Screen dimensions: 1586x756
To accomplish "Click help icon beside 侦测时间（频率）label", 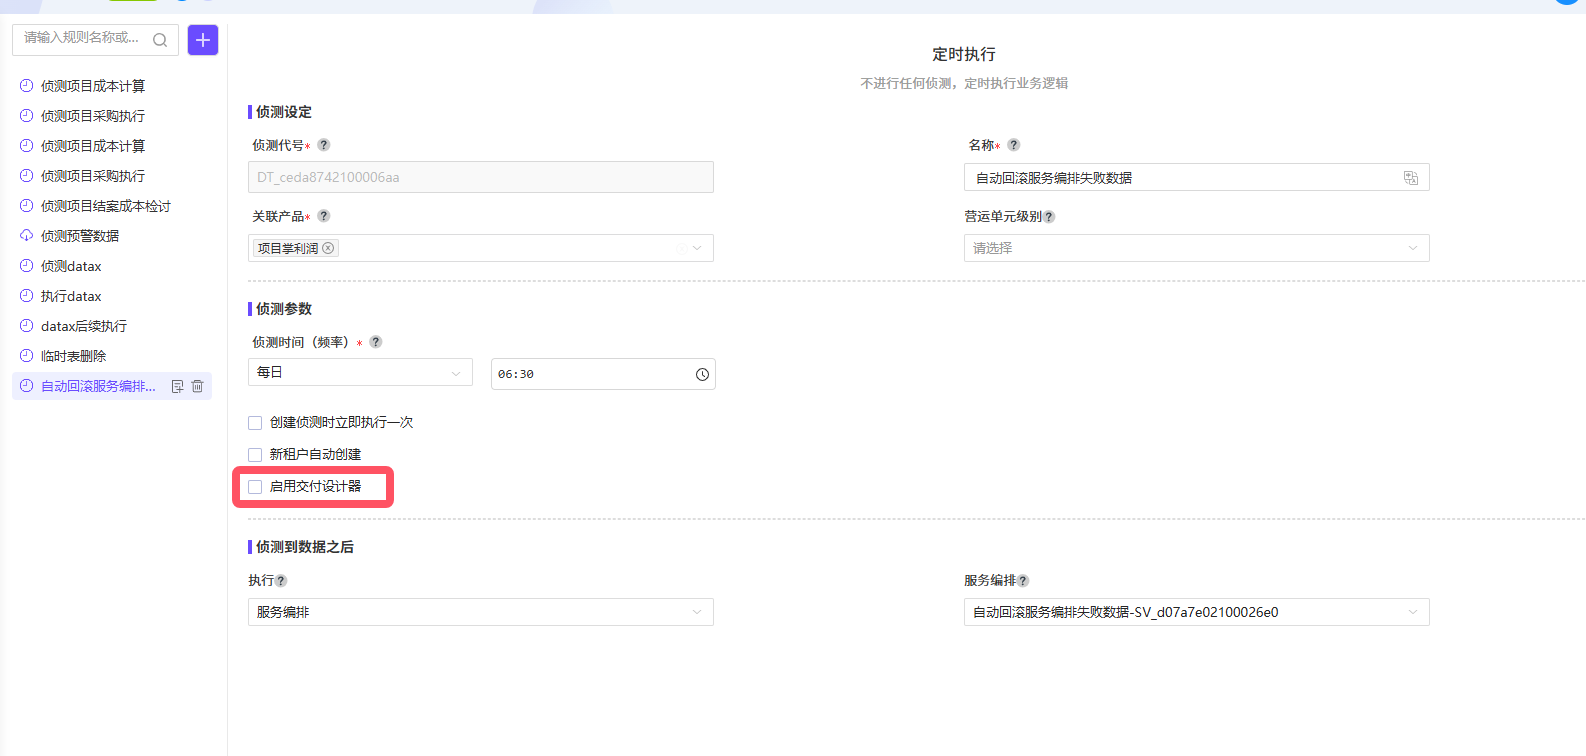I will [x=376, y=342].
